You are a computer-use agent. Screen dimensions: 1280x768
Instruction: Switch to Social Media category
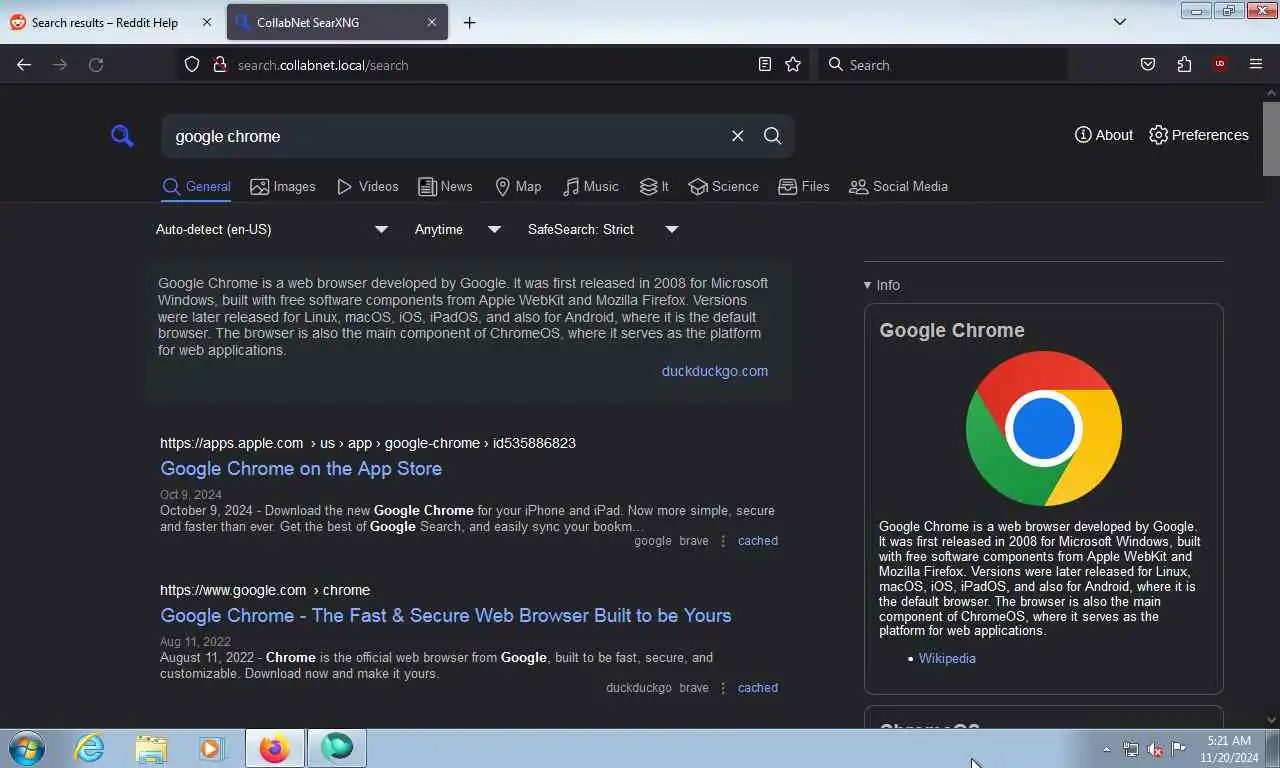(898, 186)
